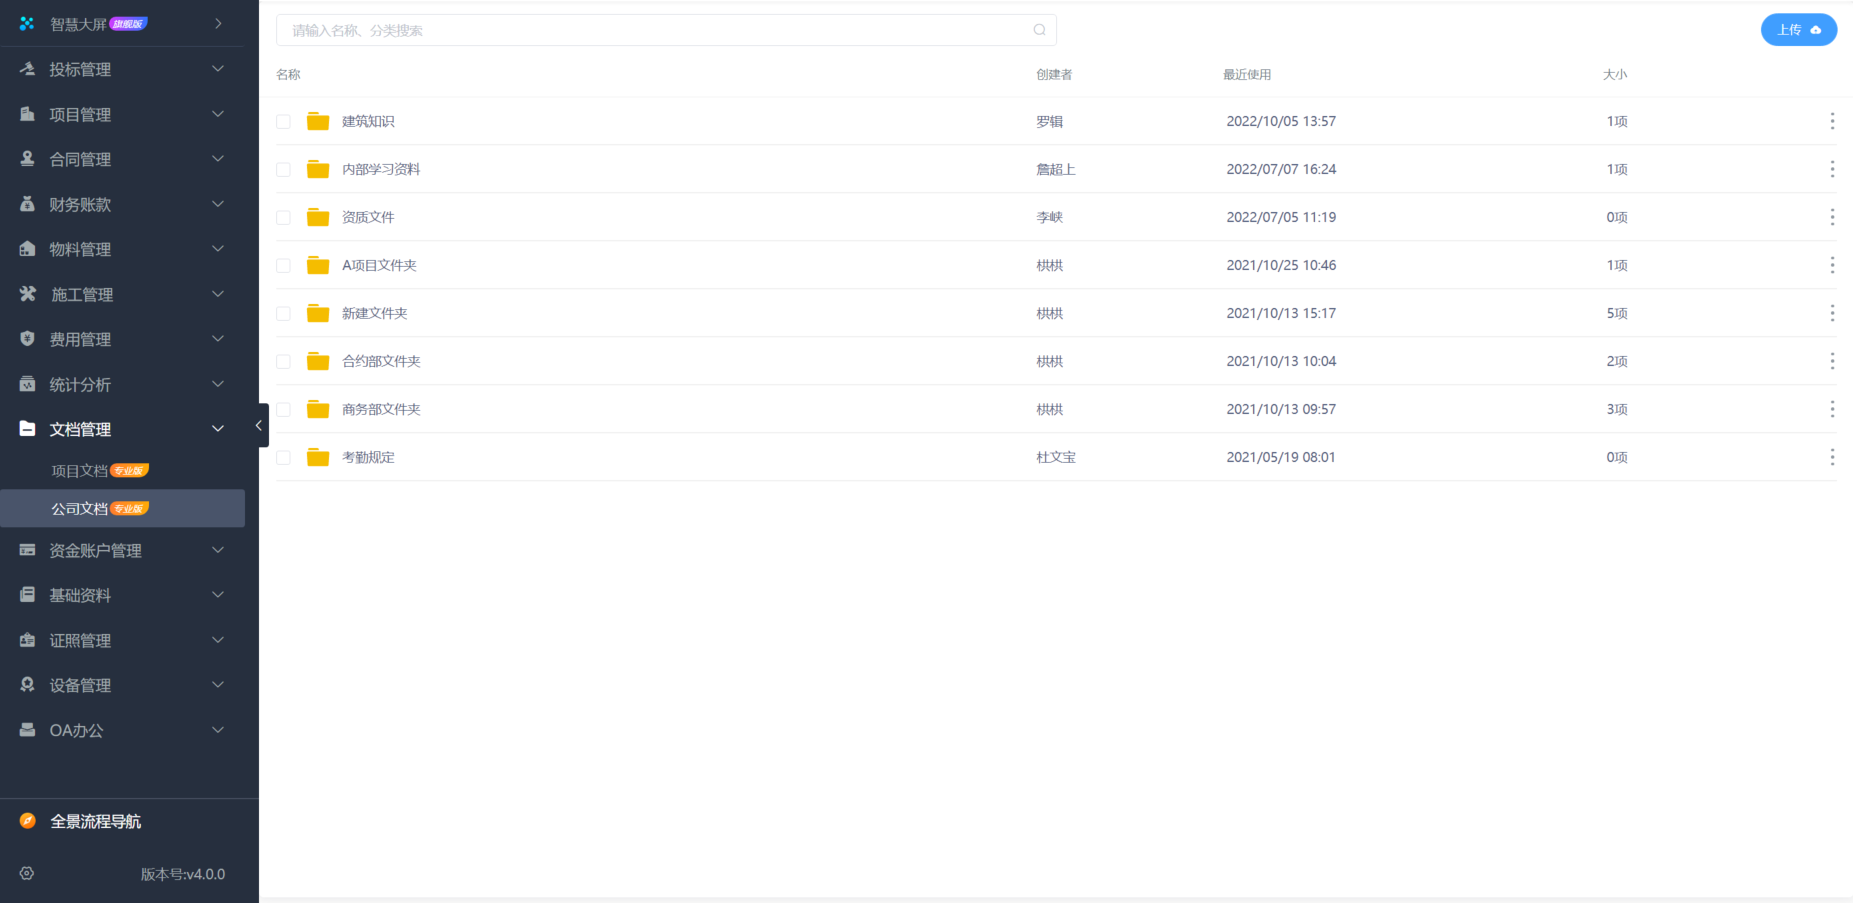1853x903 pixels.
Task: Open 智慧大屏 from the sidebar top
Action: pos(80,24)
